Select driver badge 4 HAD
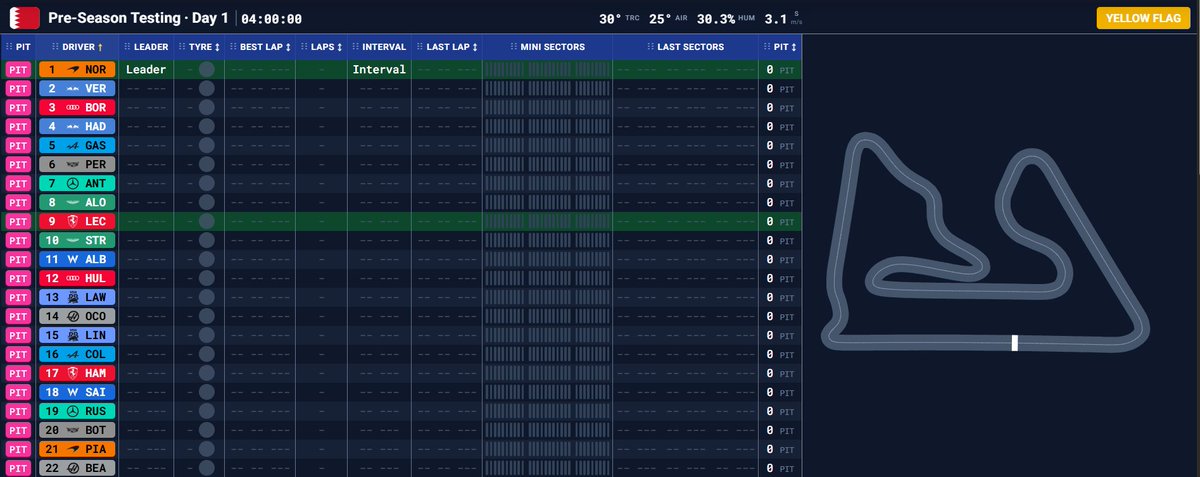 click(x=76, y=126)
